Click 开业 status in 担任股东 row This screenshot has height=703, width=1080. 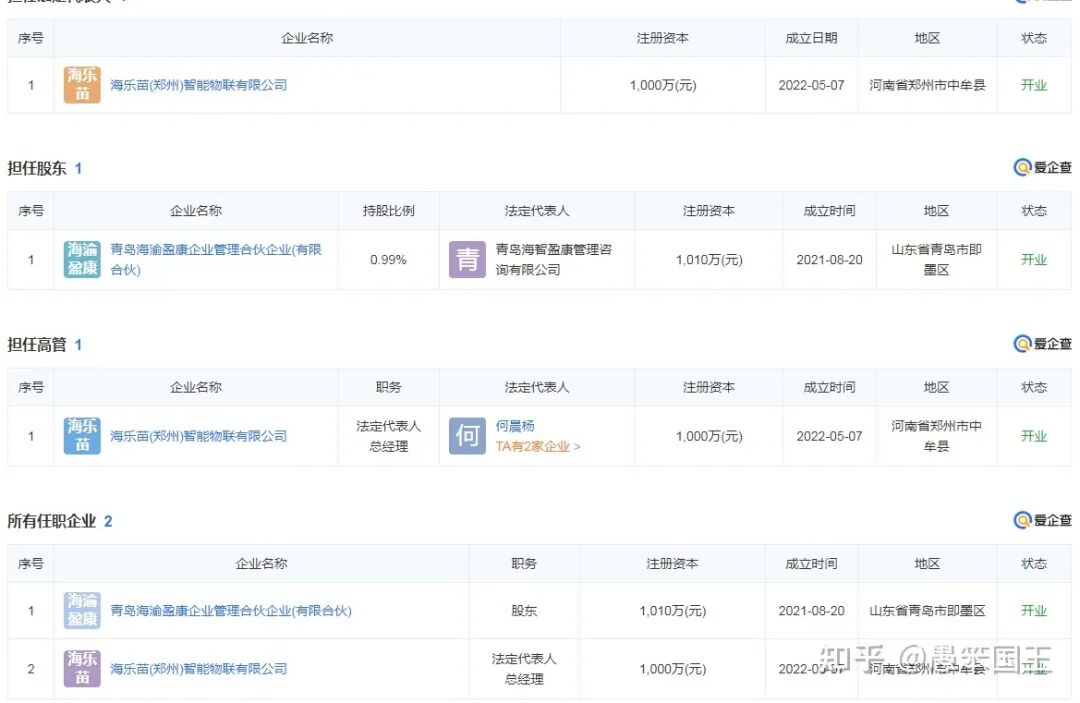(1034, 259)
